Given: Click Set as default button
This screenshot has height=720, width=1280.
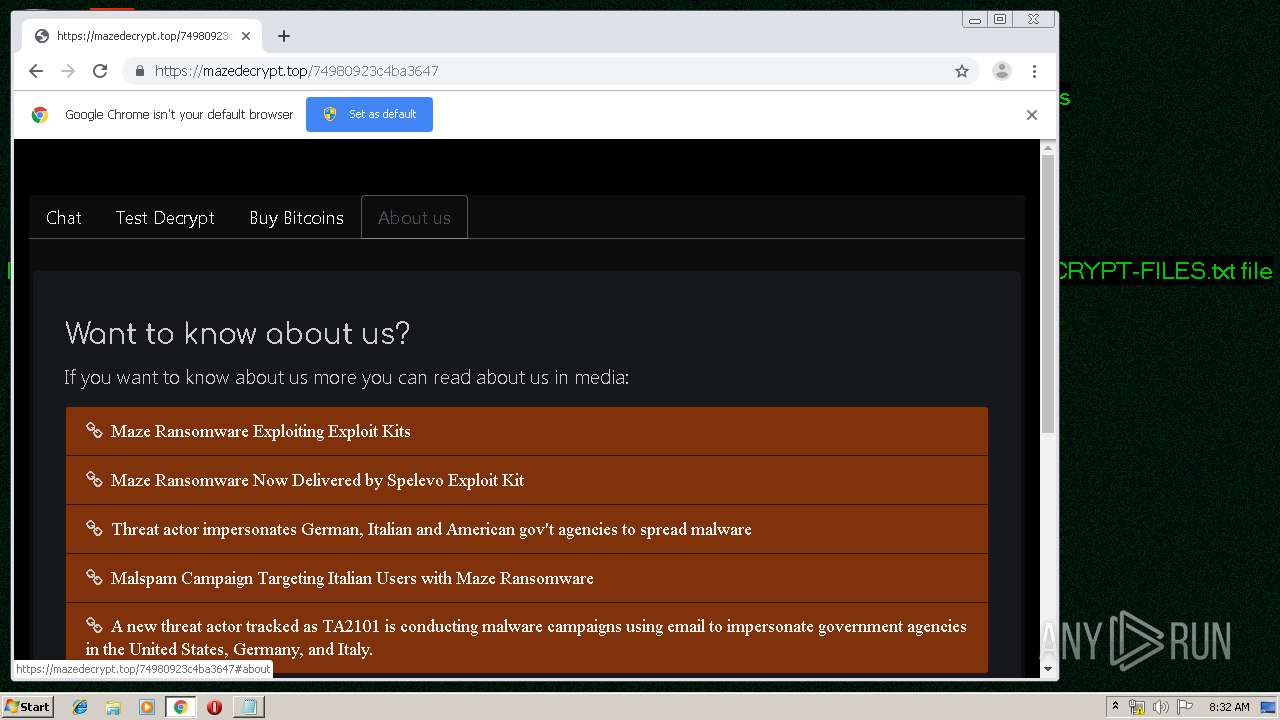Looking at the screenshot, I should click(369, 114).
